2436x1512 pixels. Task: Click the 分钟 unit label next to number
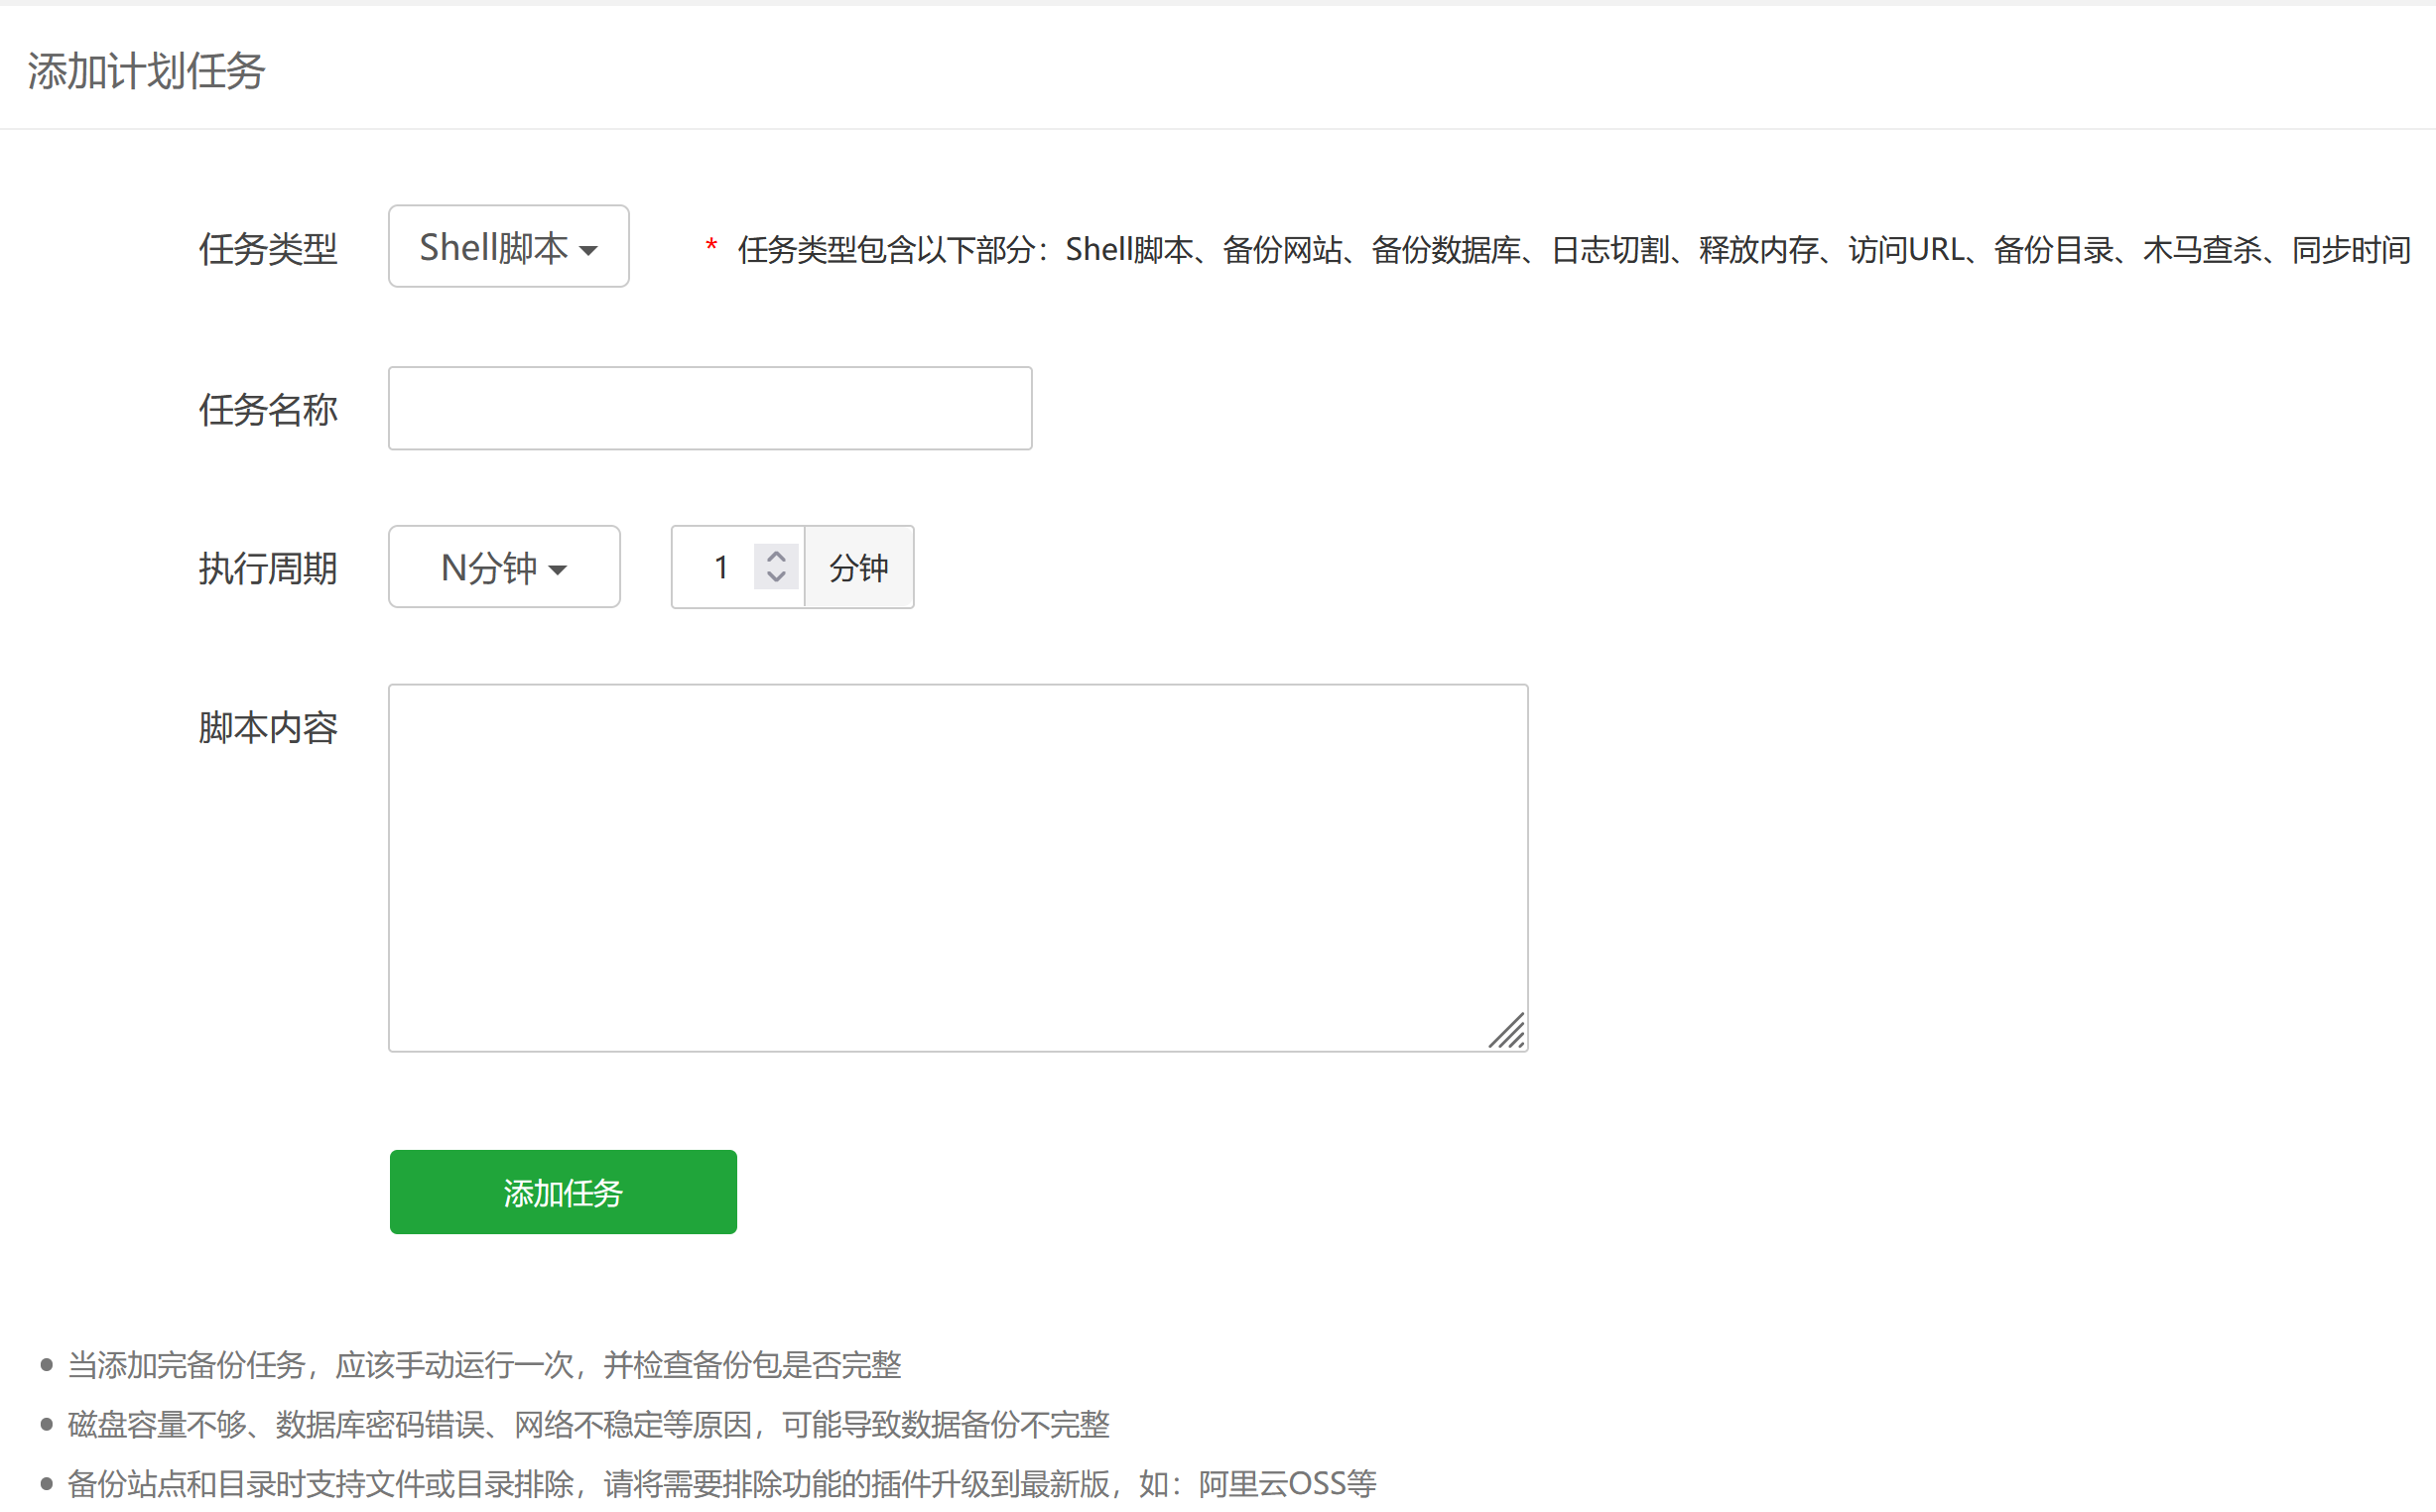[858, 566]
